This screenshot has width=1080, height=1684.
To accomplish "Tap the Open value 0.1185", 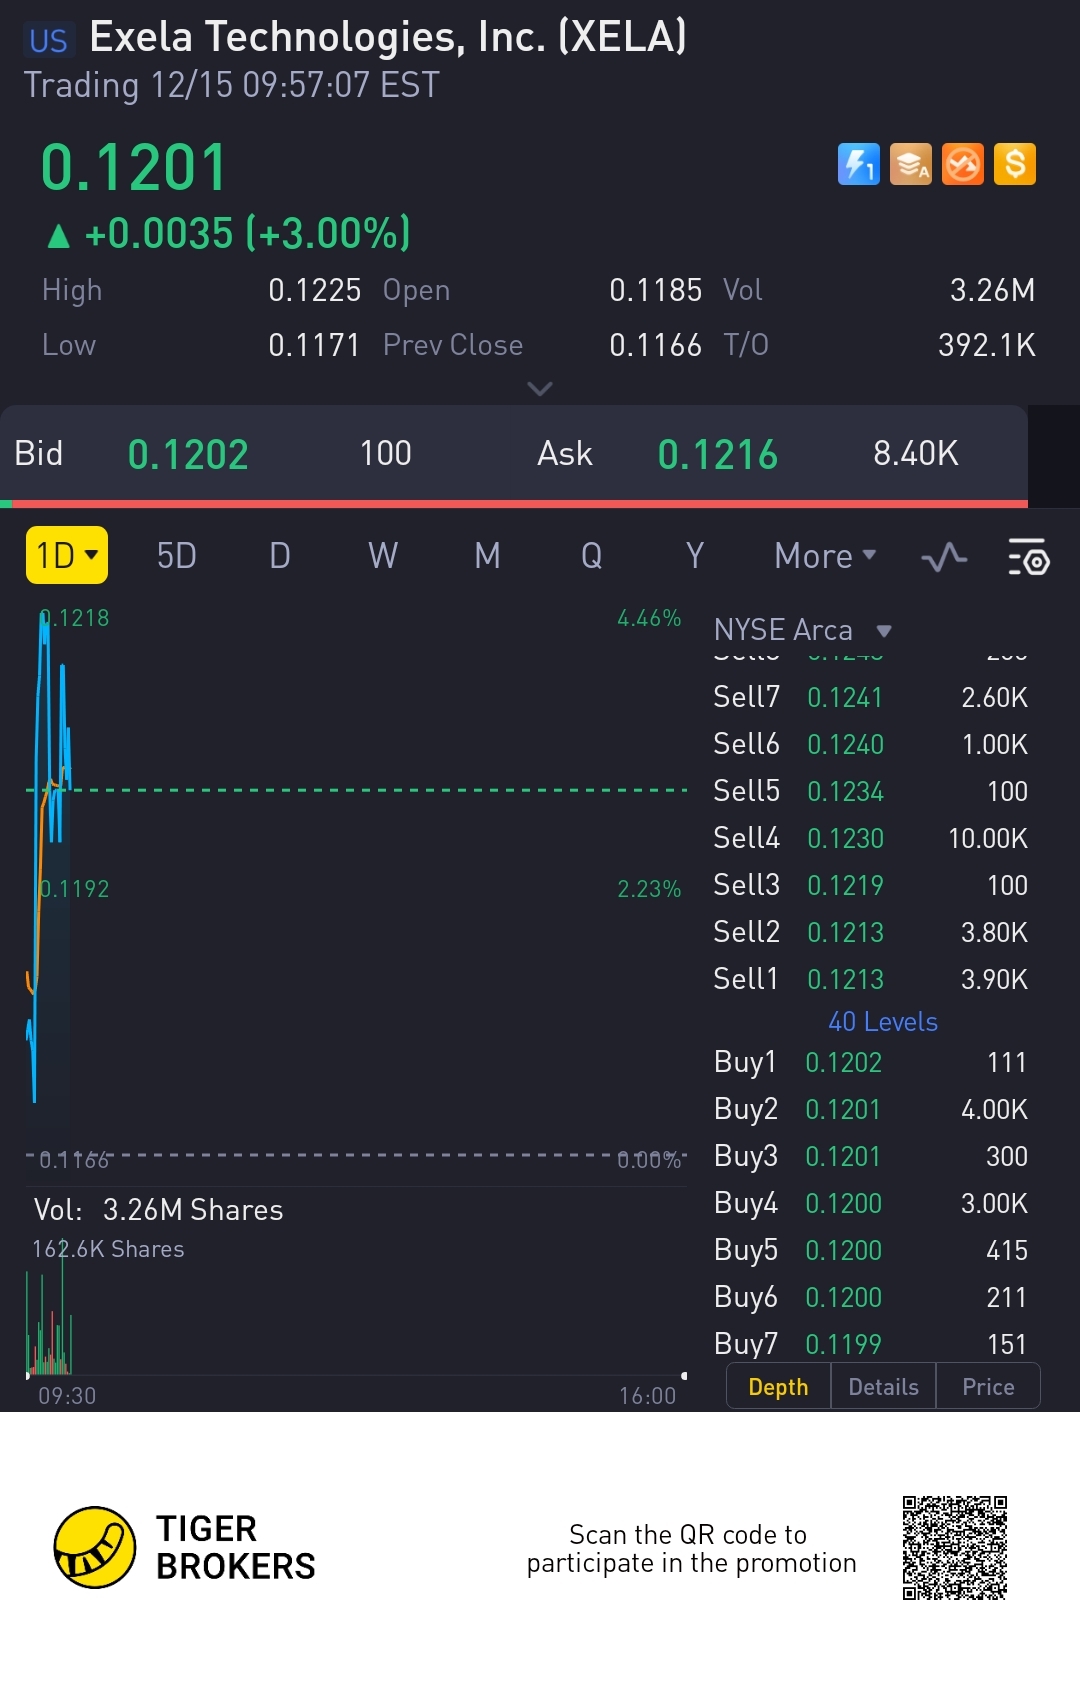I will [x=655, y=290].
